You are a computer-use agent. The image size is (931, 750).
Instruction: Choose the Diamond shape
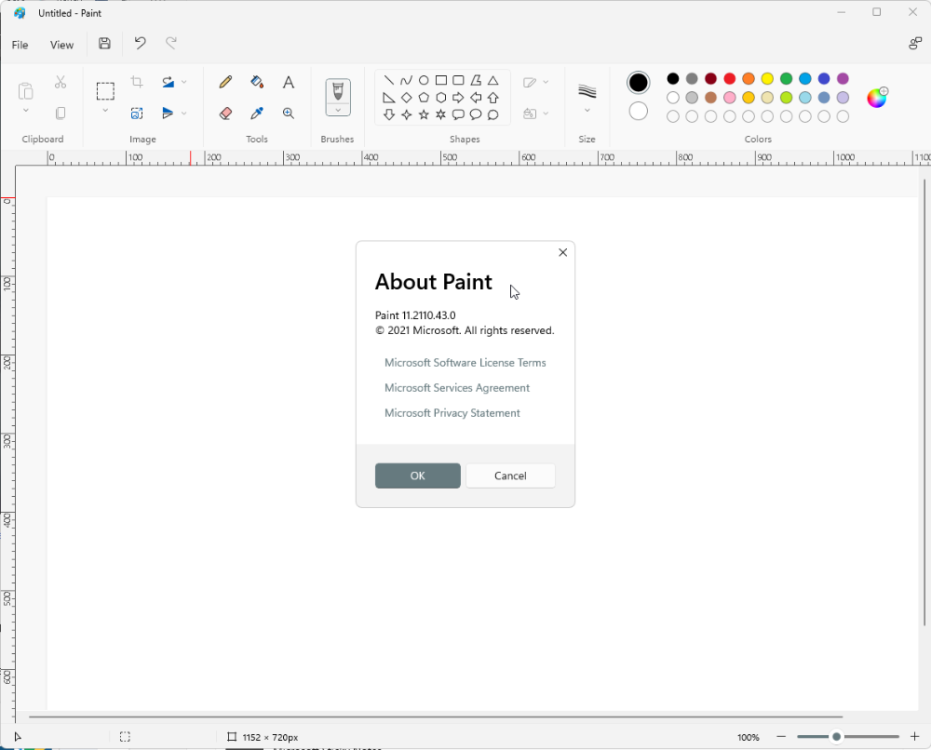pyautogui.click(x=406, y=97)
